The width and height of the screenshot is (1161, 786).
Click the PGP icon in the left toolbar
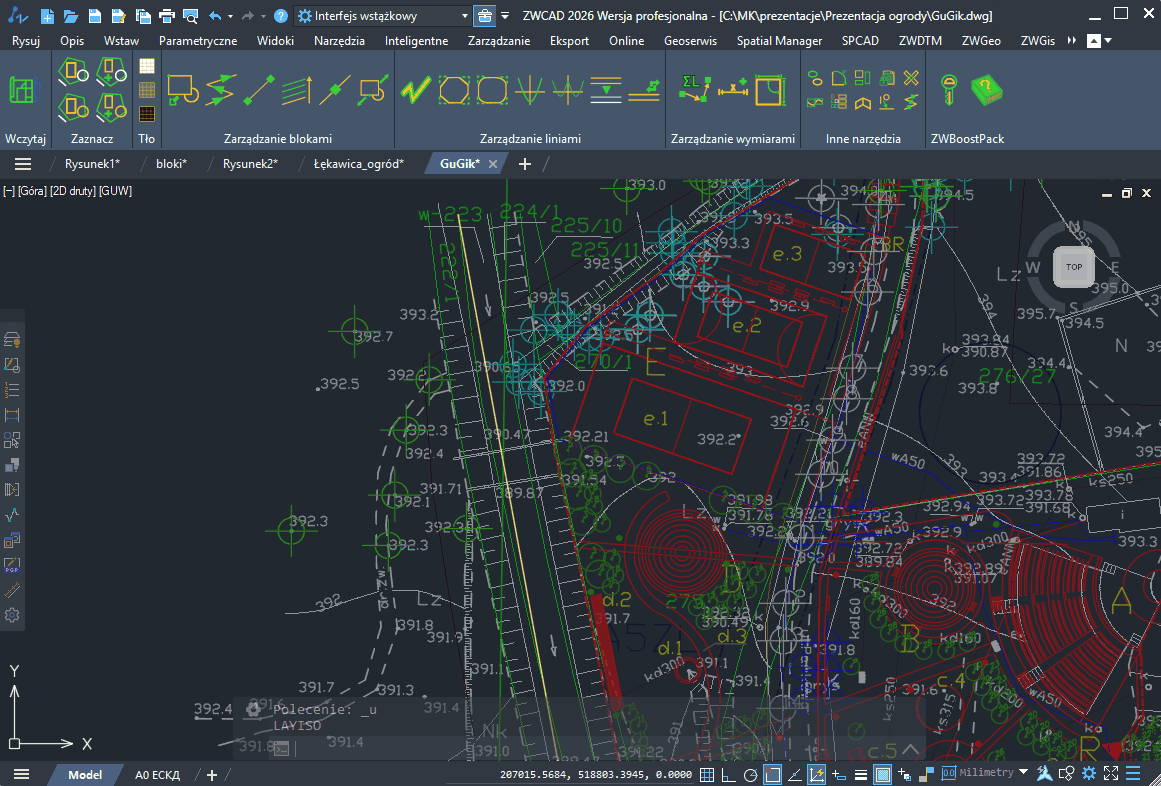point(12,565)
